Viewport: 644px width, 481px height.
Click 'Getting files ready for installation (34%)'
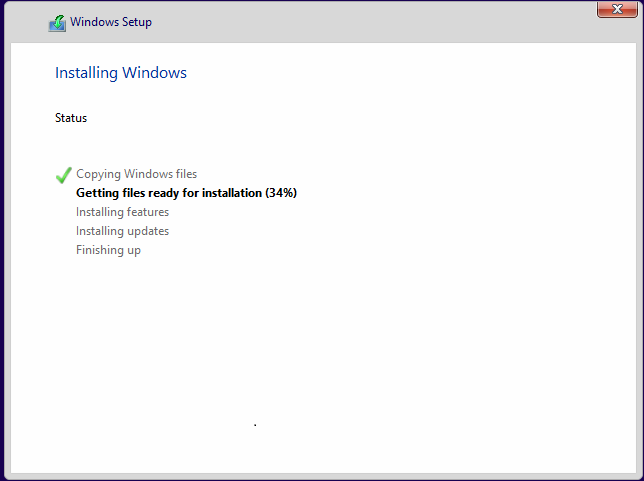pos(186,193)
